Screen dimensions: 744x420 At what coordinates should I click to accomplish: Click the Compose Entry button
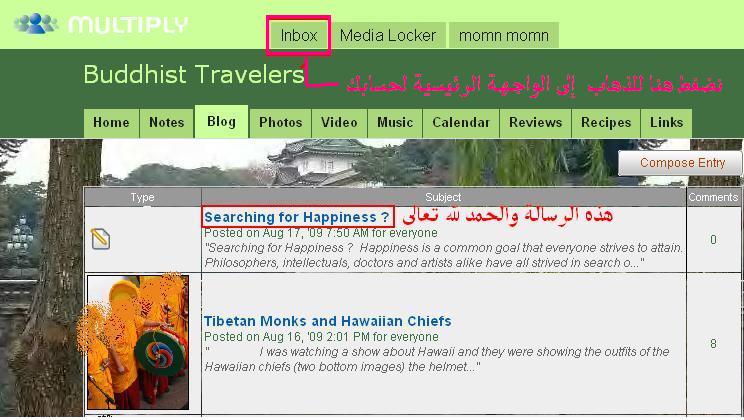pos(681,163)
